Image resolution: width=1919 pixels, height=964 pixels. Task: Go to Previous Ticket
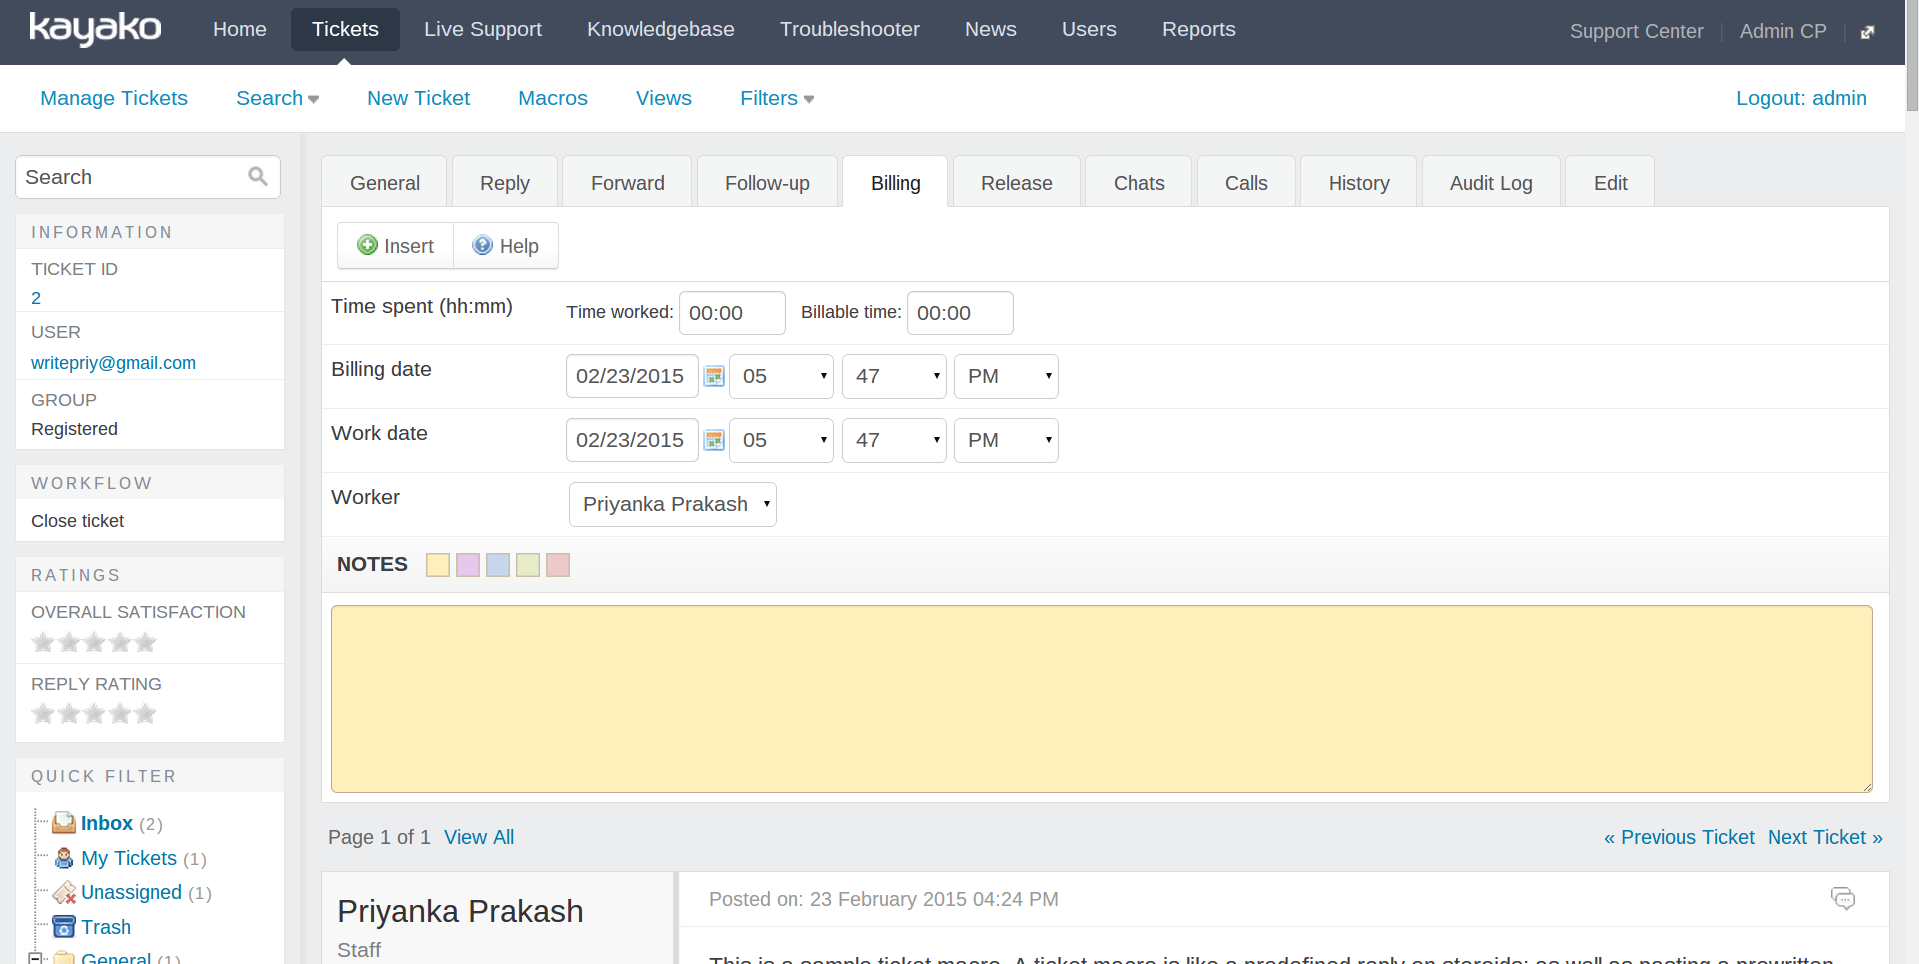[1679, 837]
